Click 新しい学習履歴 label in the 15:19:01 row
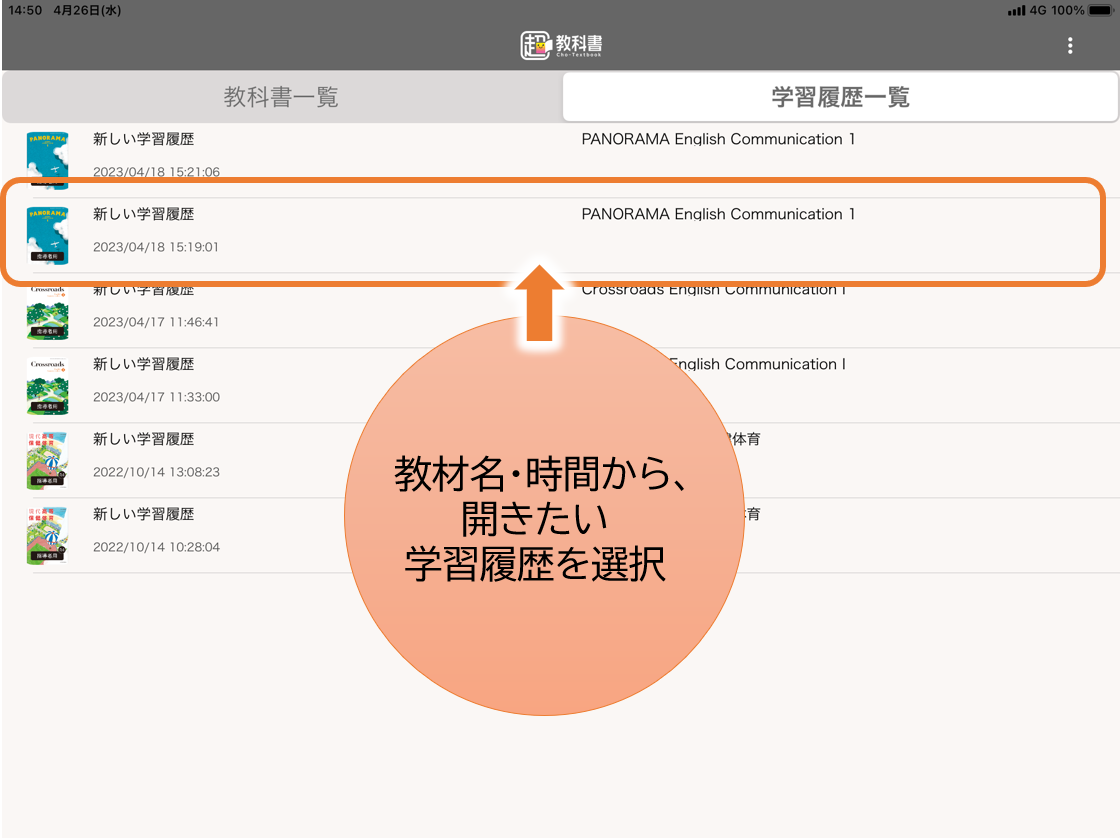Image resolution: width=1120 pixels, height=838 pixels. coord(144,214)
